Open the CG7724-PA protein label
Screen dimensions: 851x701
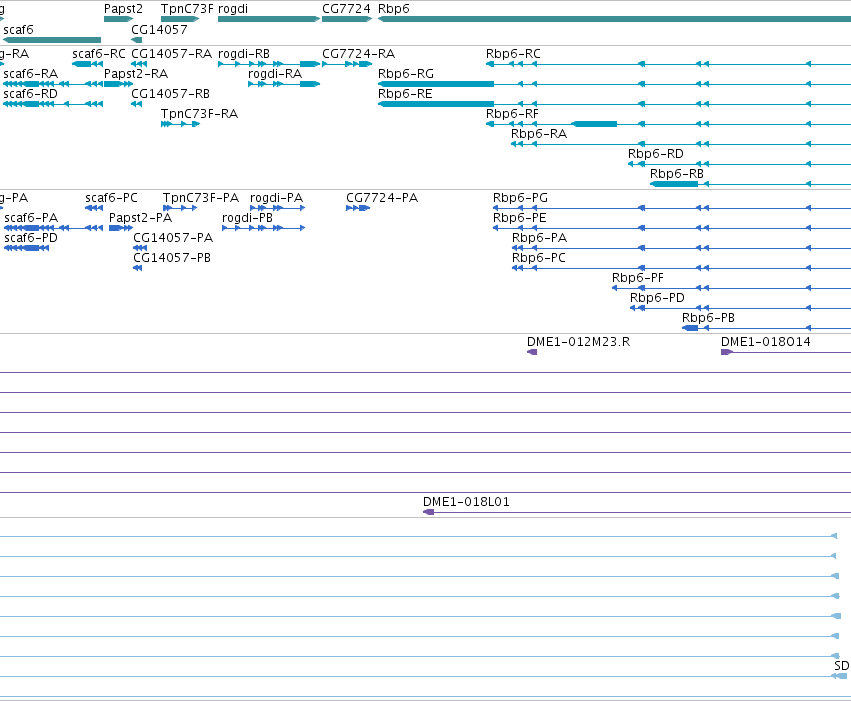coord(382,198)
